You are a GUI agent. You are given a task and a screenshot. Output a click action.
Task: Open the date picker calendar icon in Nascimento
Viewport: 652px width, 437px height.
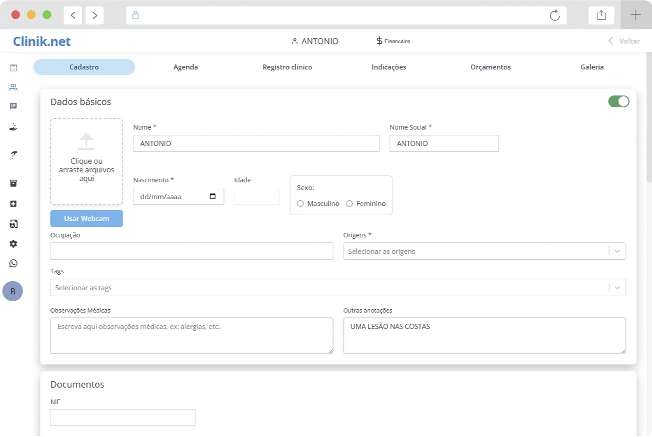(213, 197)
